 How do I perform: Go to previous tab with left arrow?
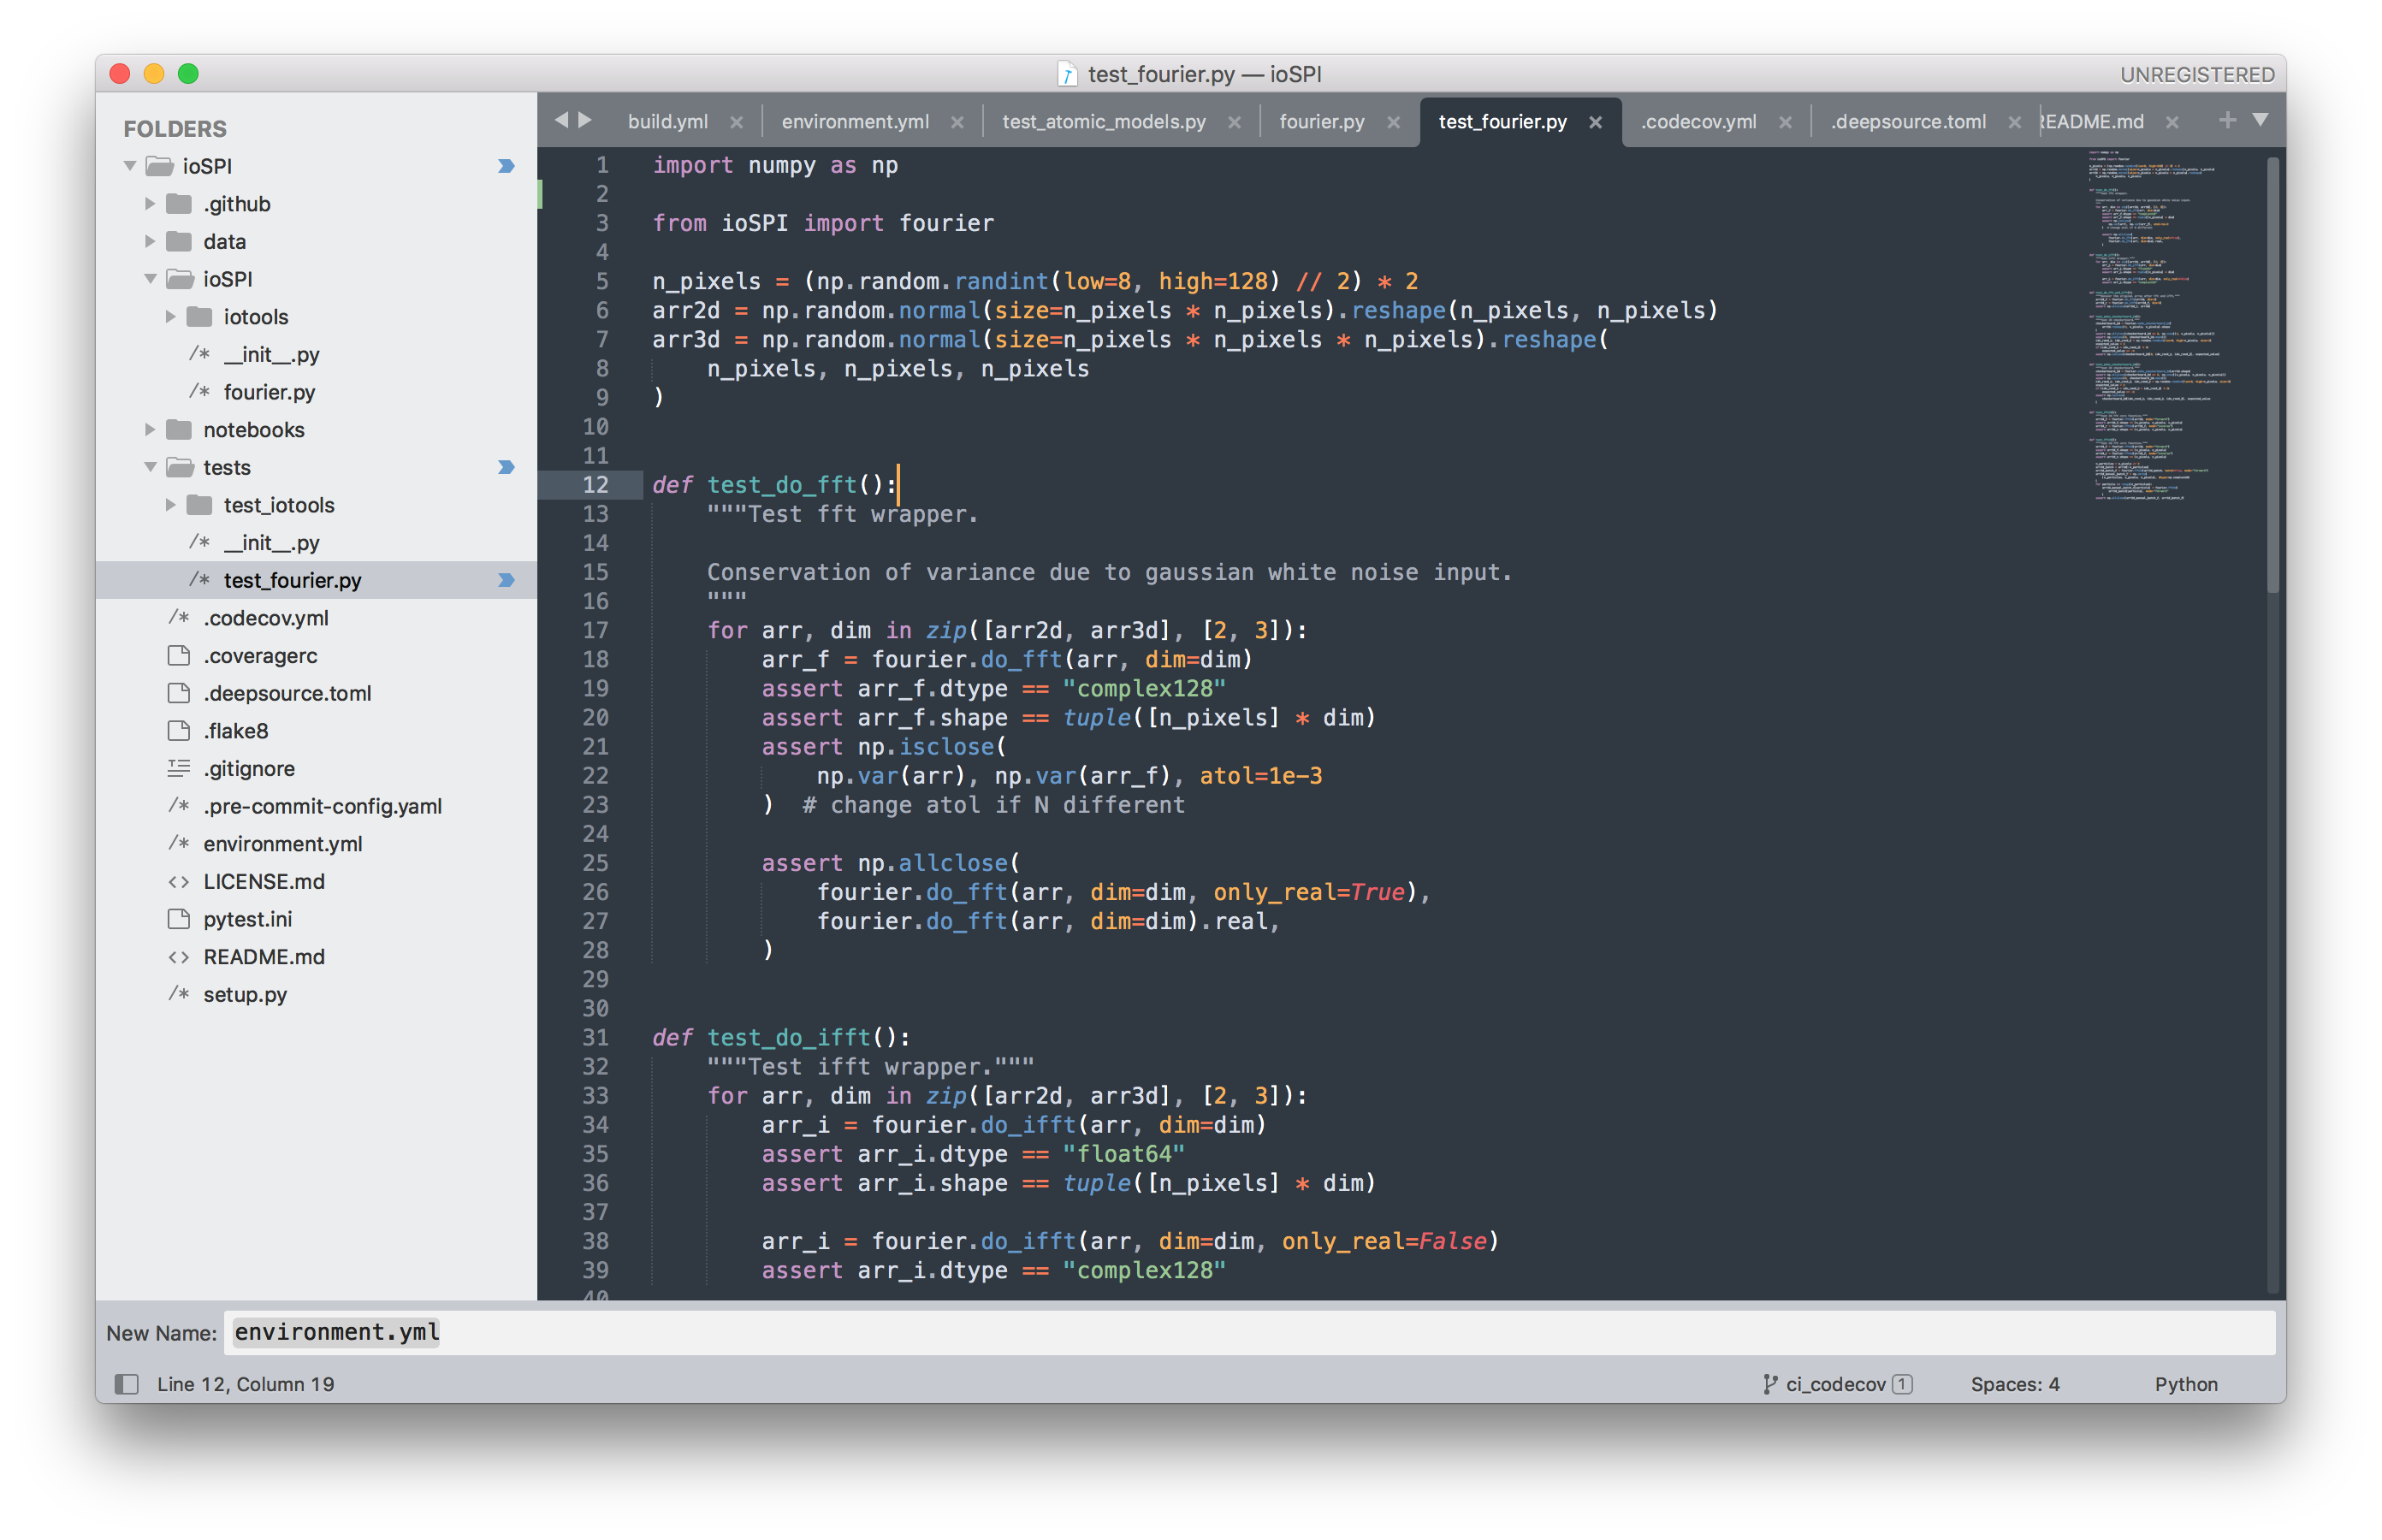(x=561, y=120)
